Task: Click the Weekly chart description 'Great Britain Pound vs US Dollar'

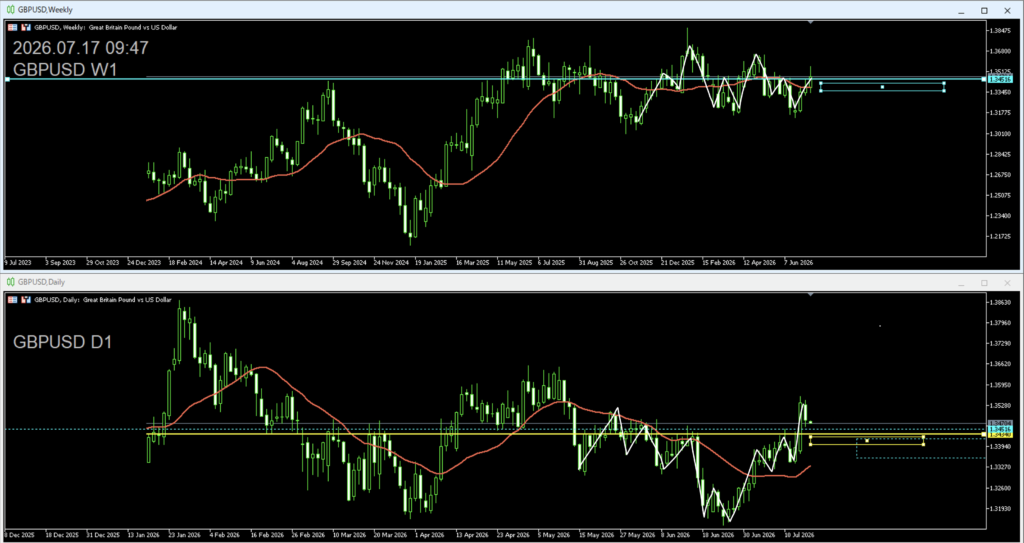Action: (133, 27)
